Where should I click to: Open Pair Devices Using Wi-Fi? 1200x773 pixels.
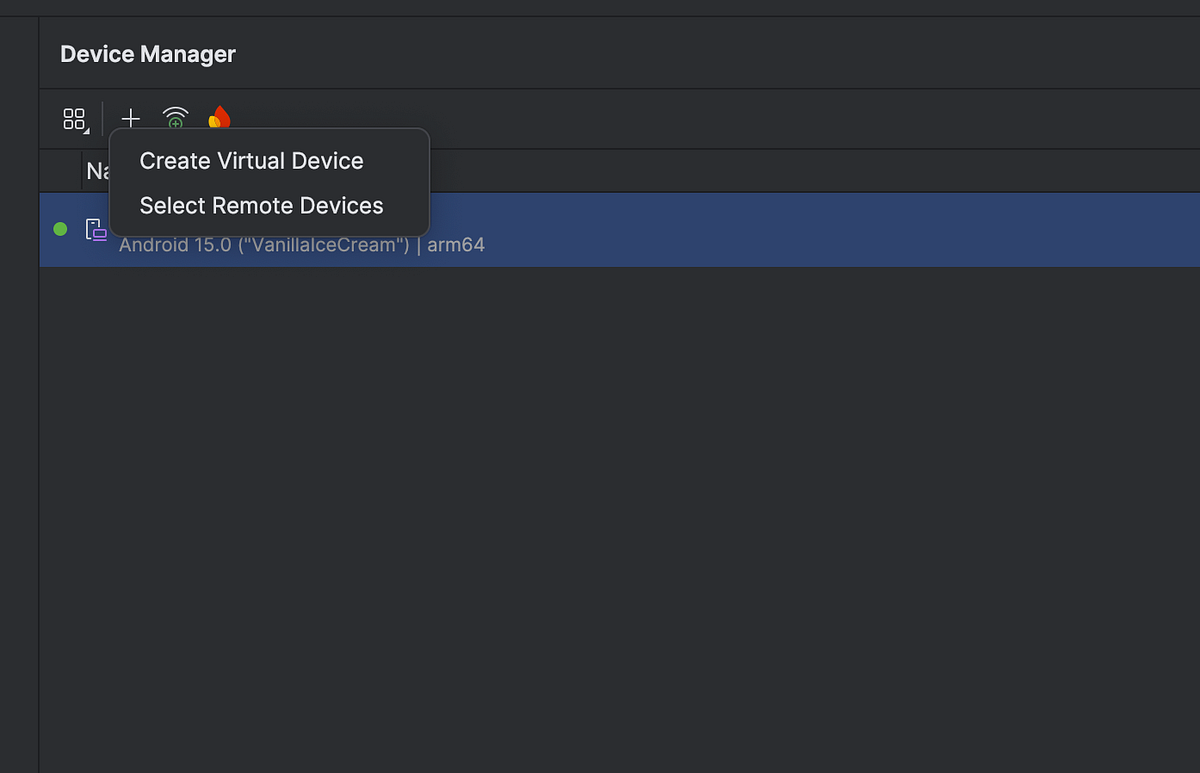click(x=175, y=119)
